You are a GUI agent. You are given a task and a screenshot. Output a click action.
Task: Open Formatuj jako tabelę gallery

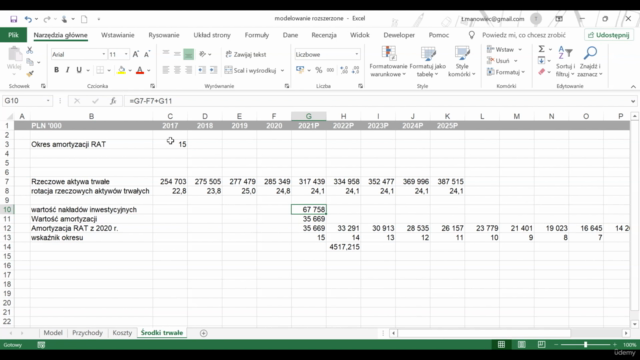pyautogui.click(x=427, y=61)
